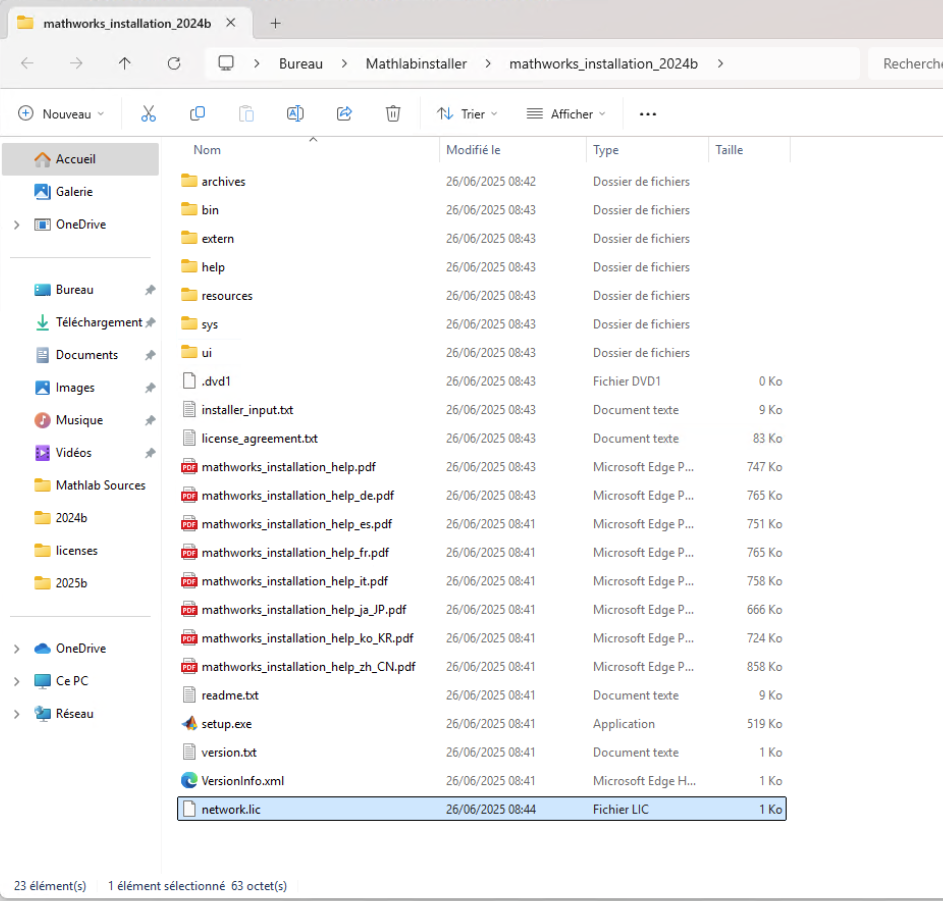Expand chevron after mathworks_installation_2024b breadcrumb

tap(720, 63)
